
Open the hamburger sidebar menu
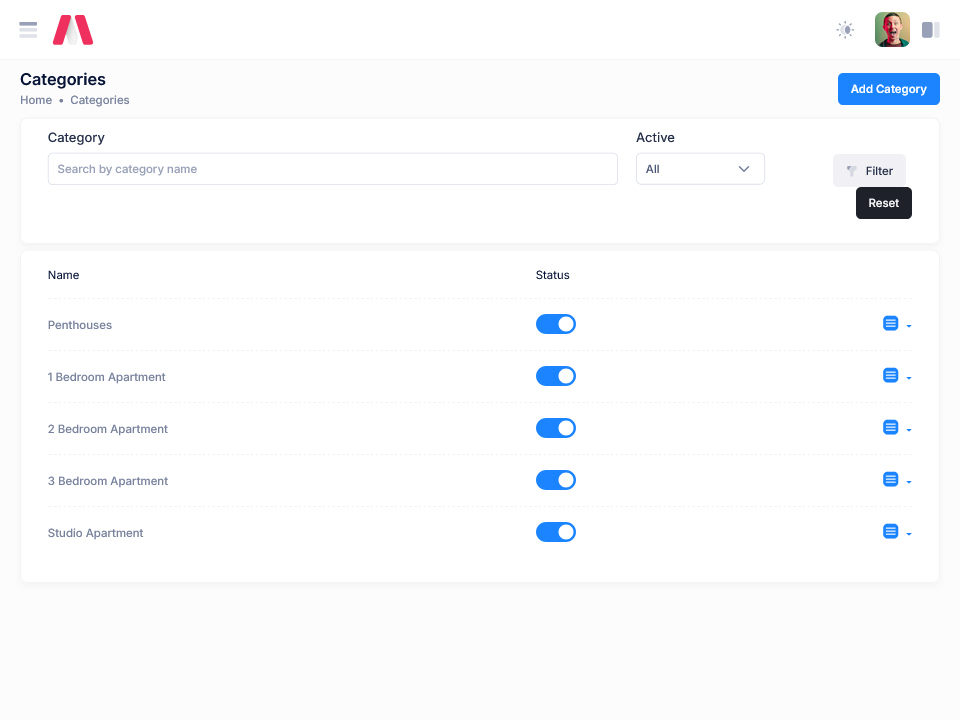28,30
